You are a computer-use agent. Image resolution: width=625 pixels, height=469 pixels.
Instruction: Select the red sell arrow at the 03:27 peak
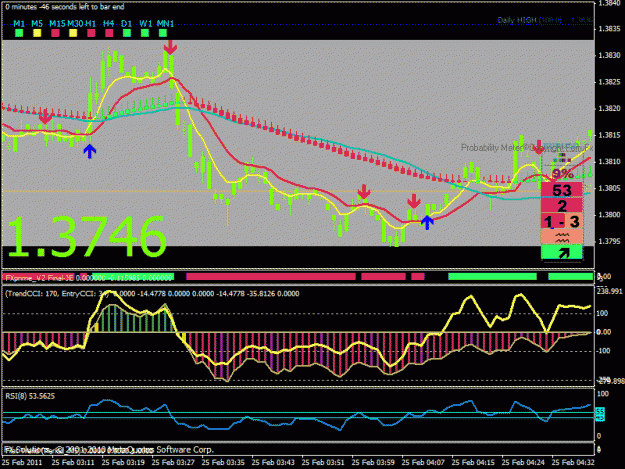pos(170,47)
